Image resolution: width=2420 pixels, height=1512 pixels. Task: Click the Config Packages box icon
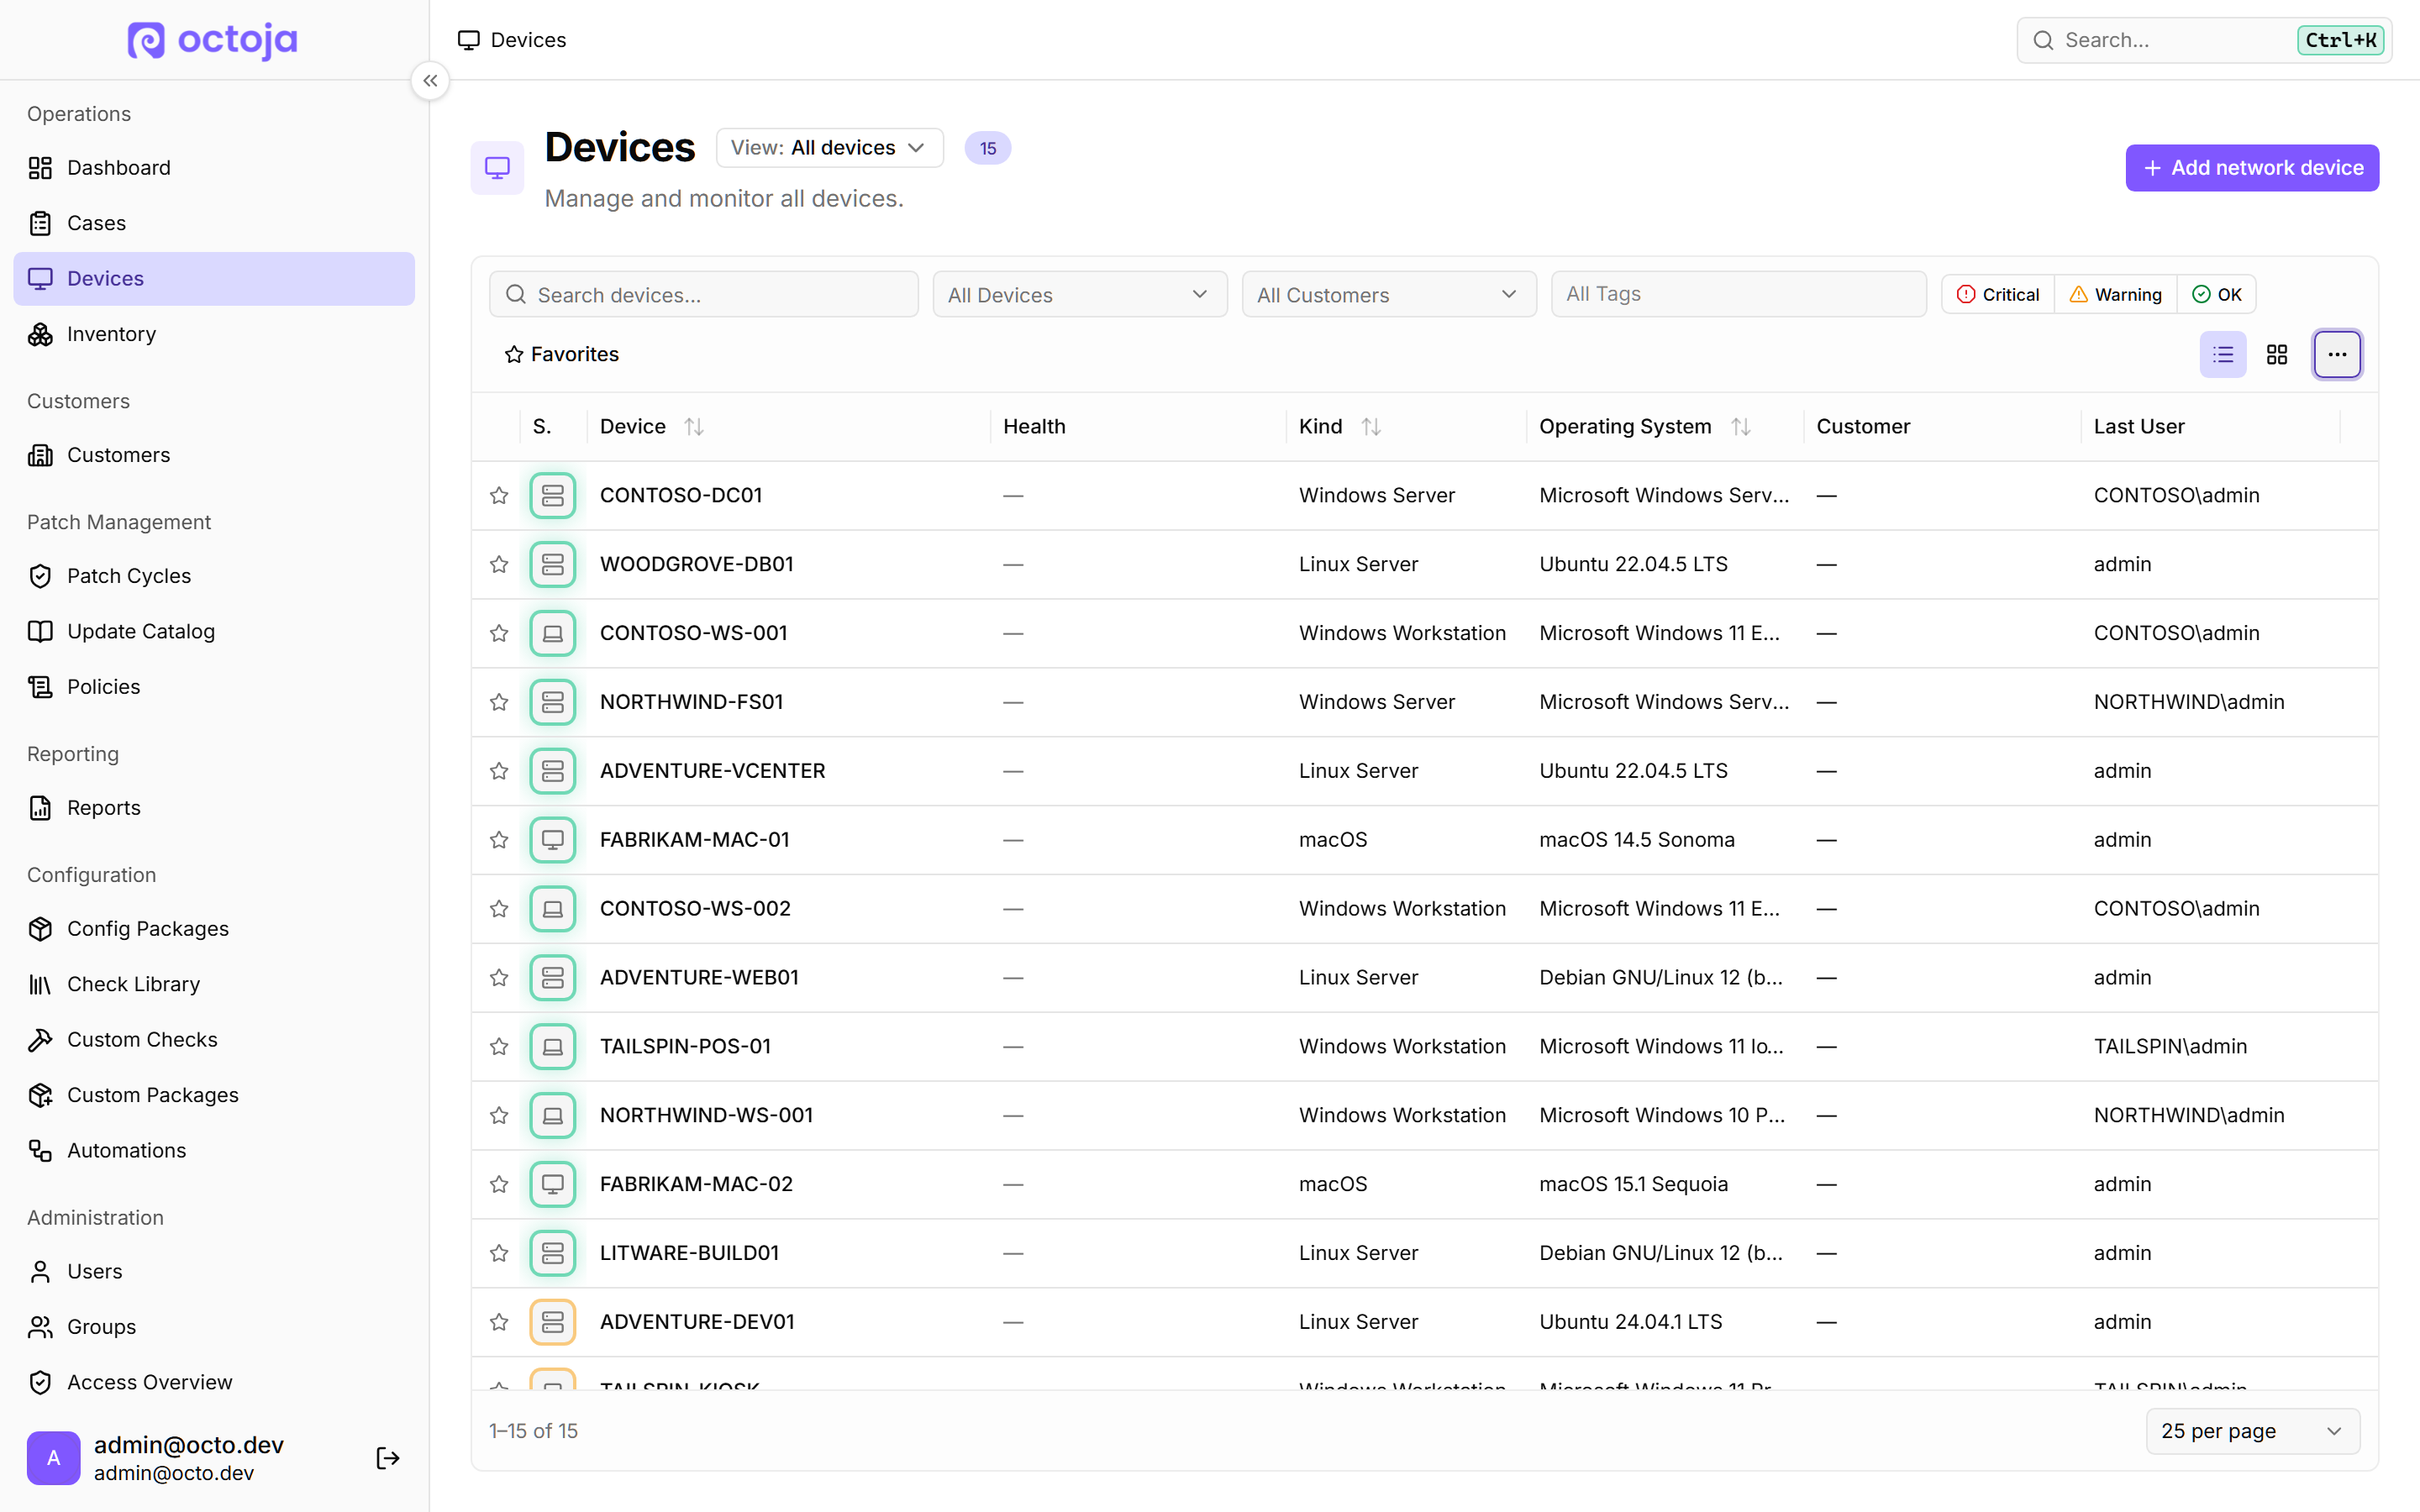[40, 929]
